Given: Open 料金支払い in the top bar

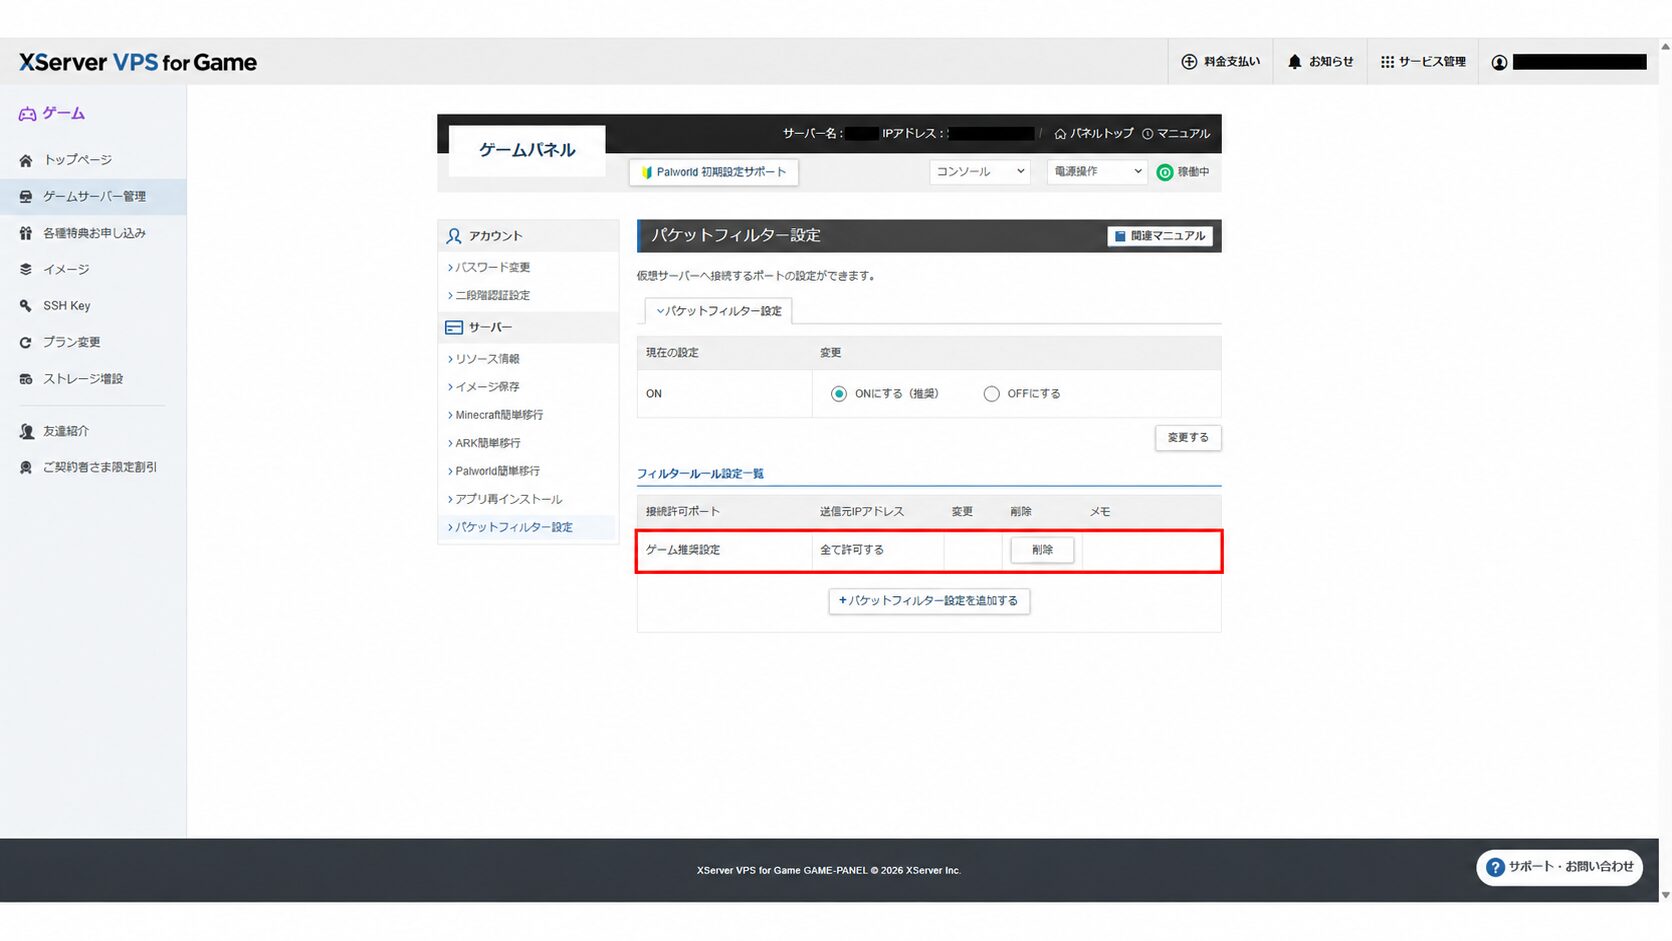Looking at the screenshot, I should pyautogui.click(x=1220, y=62).
